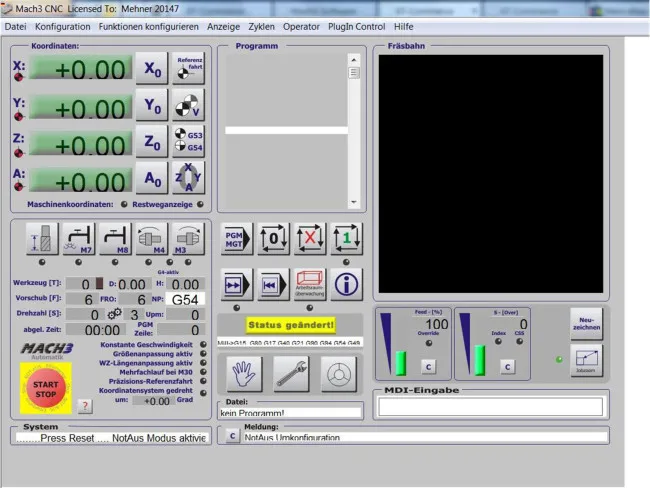Reset feed override with its C button
The image size is (650, 488).
(x=428, y=367)
